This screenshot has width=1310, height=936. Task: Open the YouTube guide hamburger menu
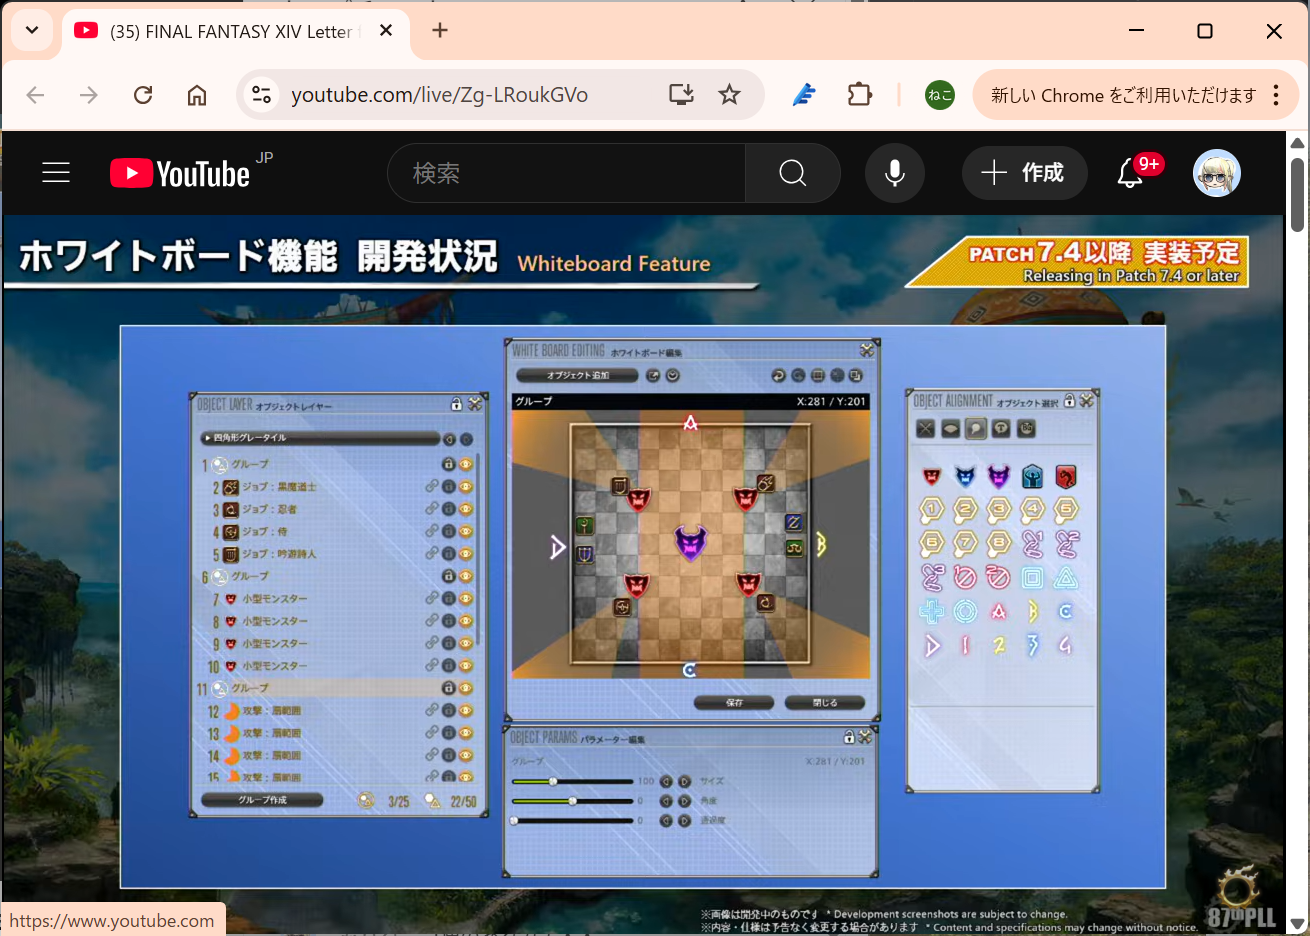click(x=56, y=173)
